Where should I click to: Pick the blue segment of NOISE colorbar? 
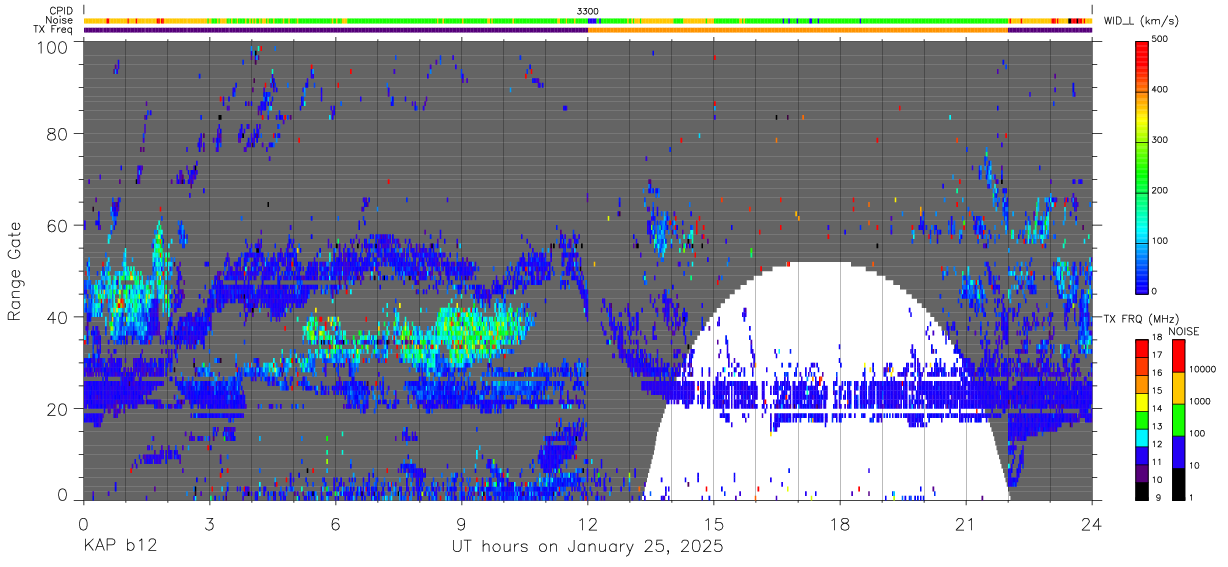[1177, 451]
